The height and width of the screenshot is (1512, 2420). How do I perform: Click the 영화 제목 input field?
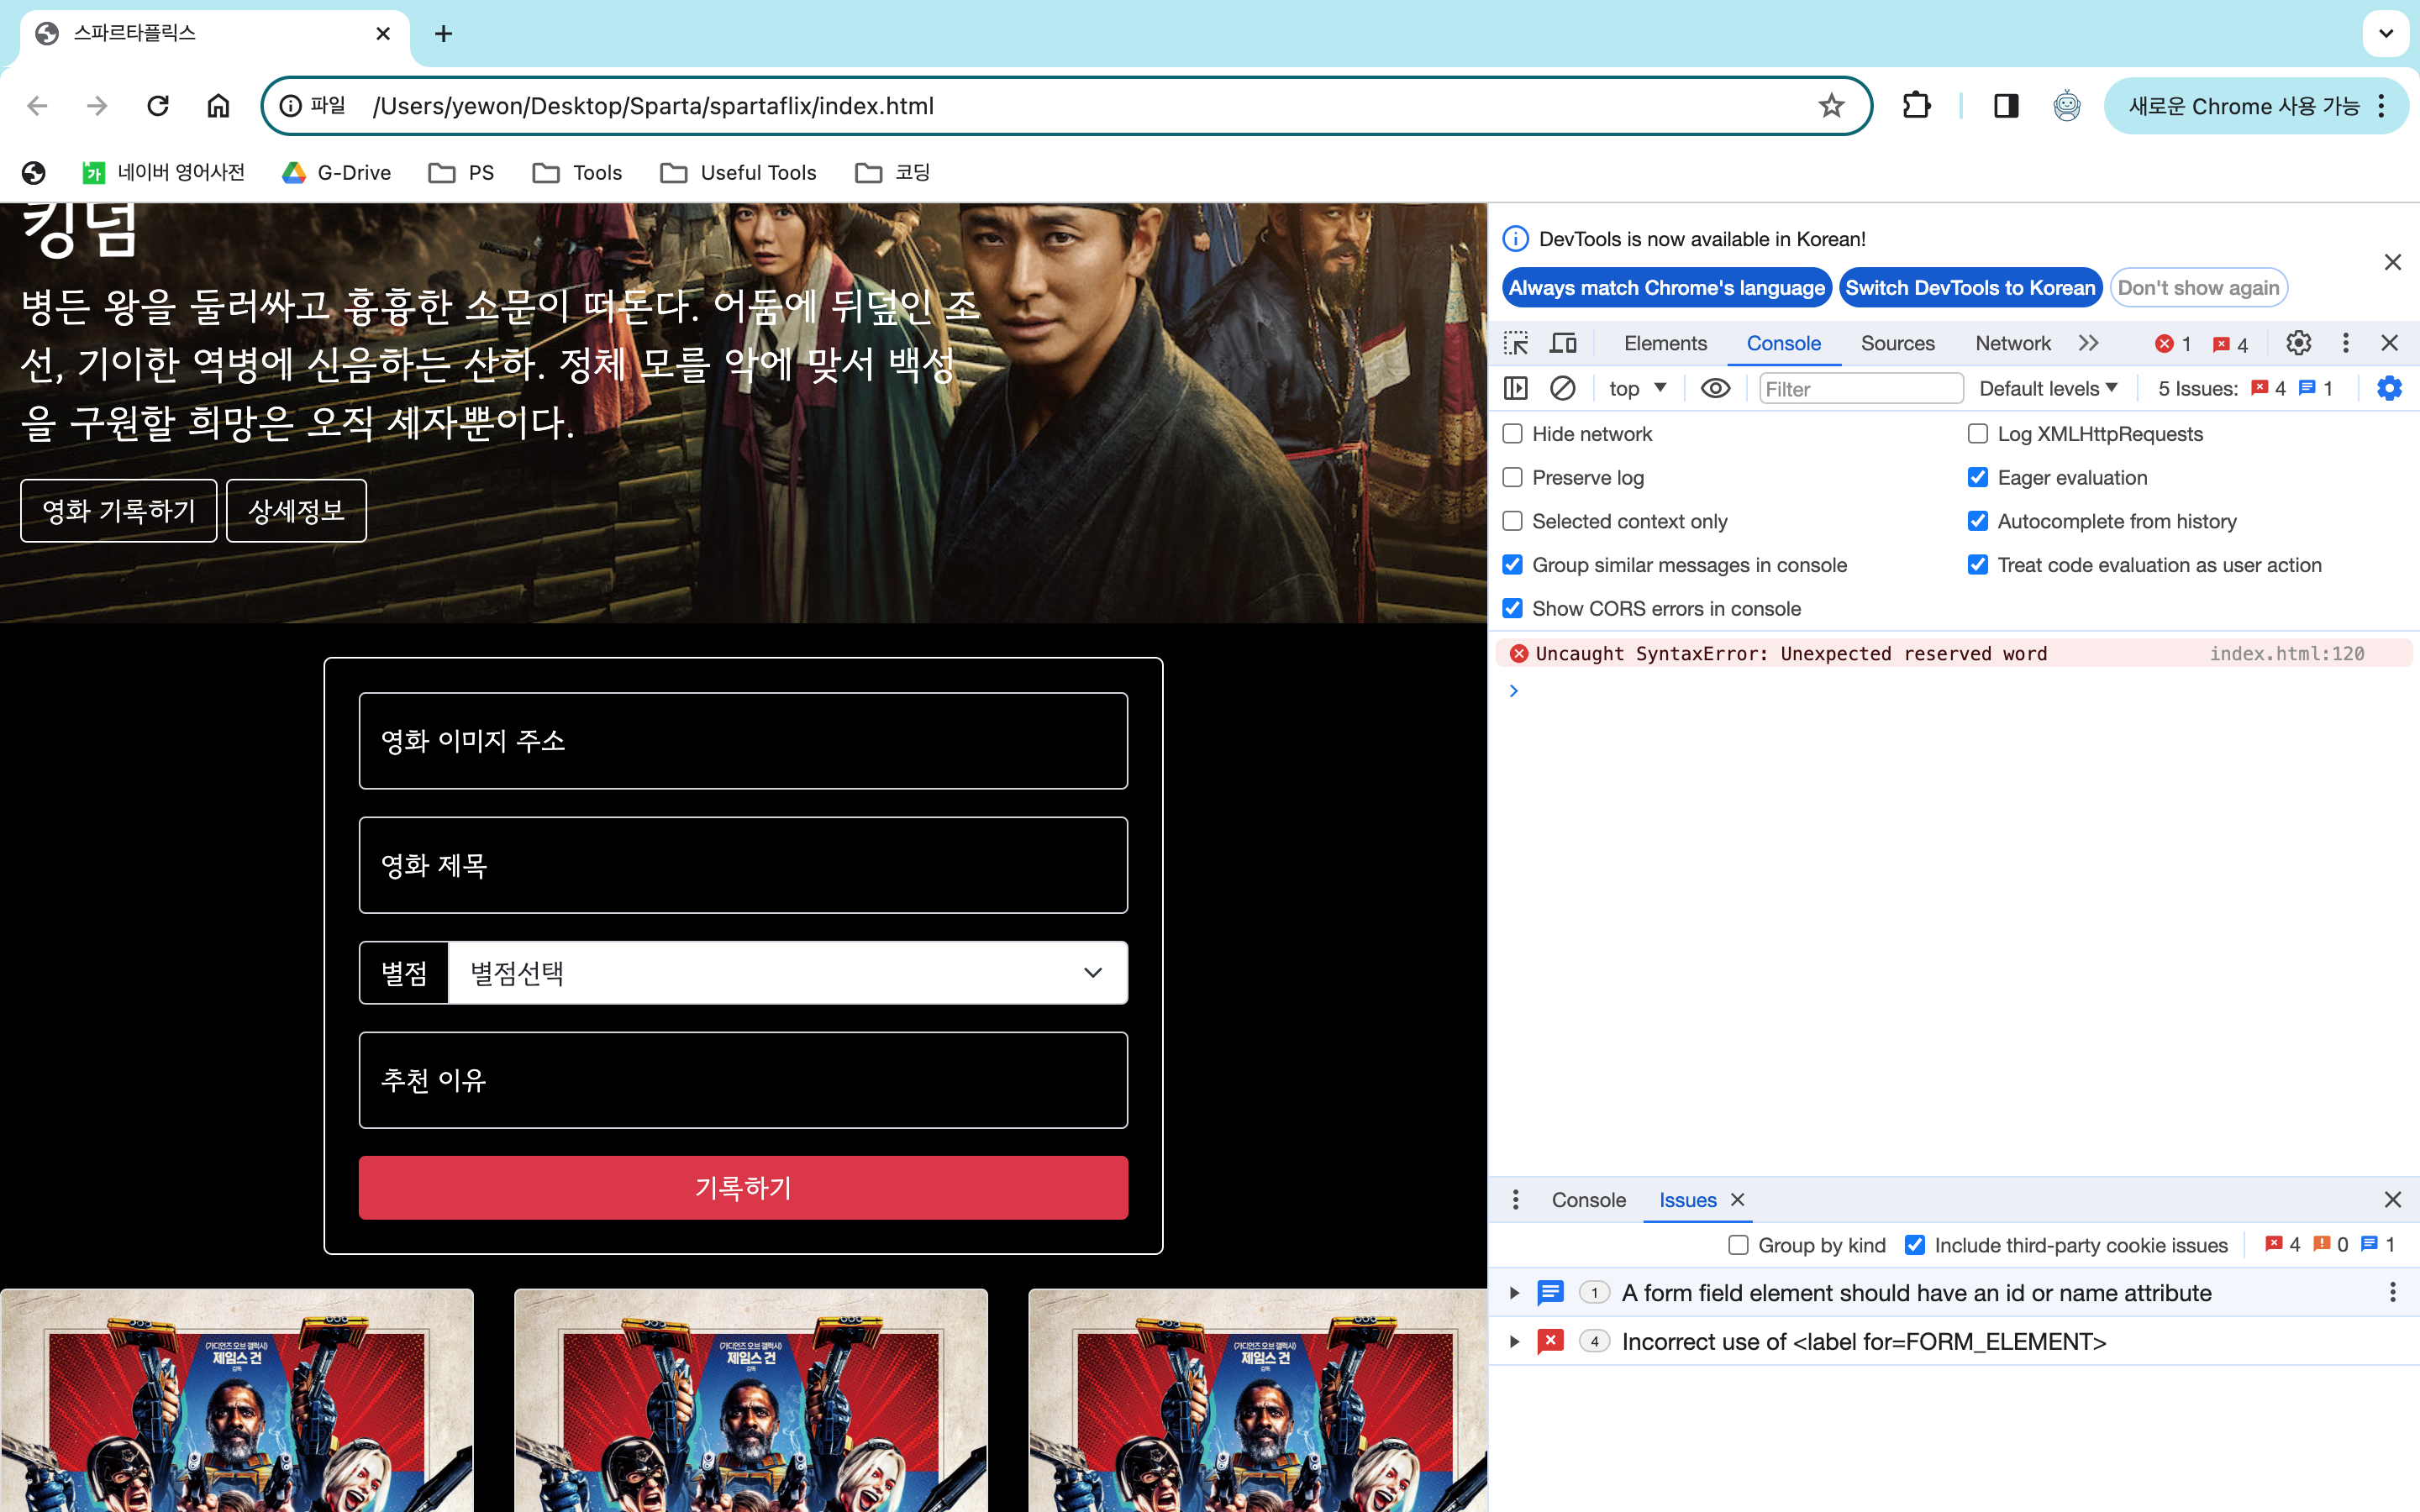pos(743,865)
